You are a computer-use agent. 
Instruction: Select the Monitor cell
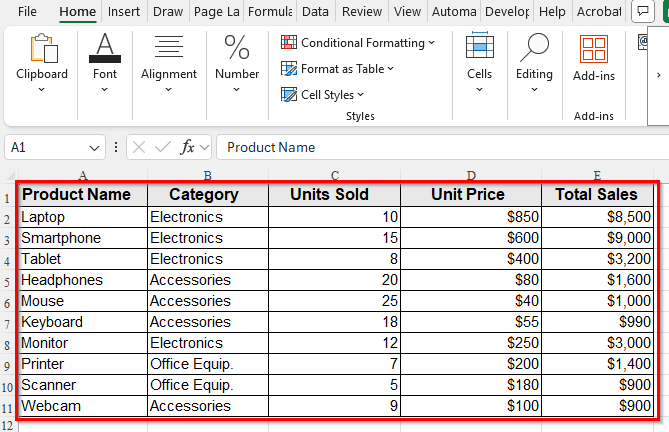(83, 343)
